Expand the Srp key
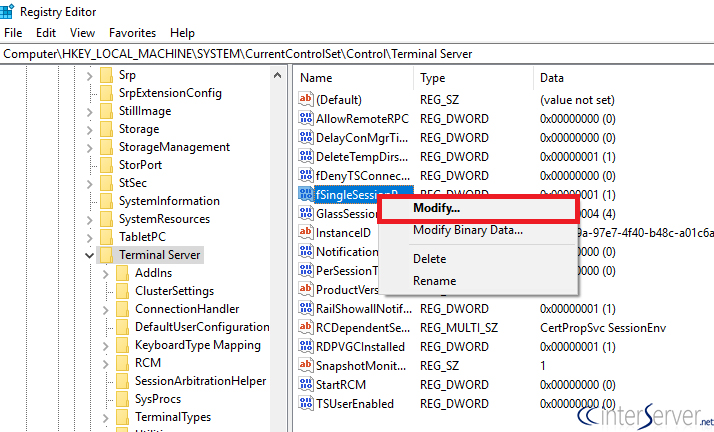Screen dimensions: 714x432 90,76
